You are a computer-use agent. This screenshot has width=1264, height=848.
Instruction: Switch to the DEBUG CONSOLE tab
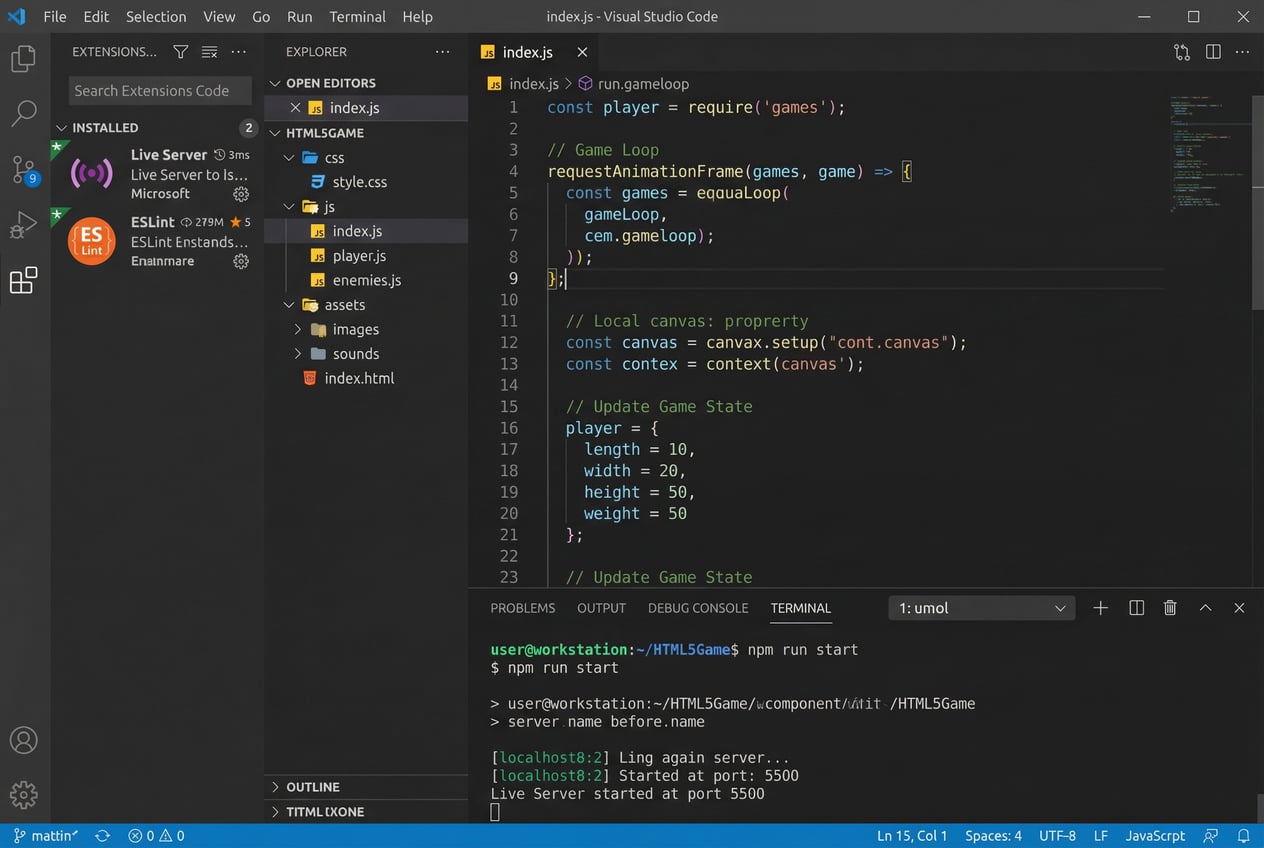coord(698,607)
